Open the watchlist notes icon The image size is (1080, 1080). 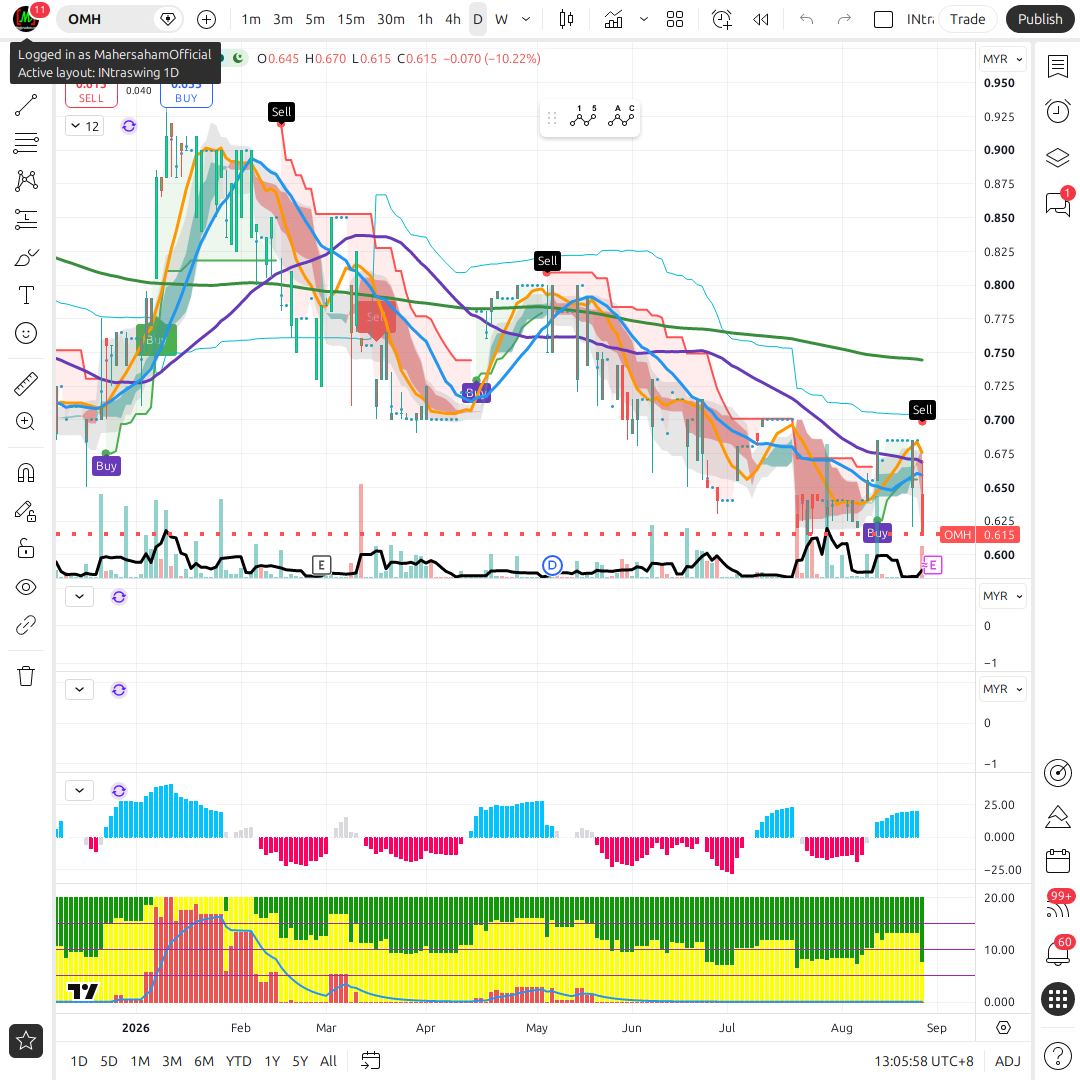pyautogui.click(x=1057, y=67)
